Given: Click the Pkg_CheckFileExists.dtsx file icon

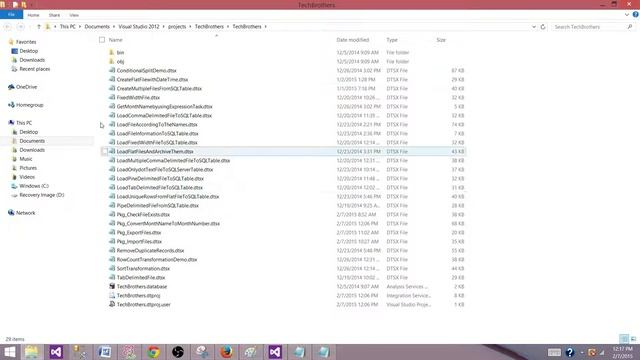Looking at the screenshot, I should (x=112, y=214).
